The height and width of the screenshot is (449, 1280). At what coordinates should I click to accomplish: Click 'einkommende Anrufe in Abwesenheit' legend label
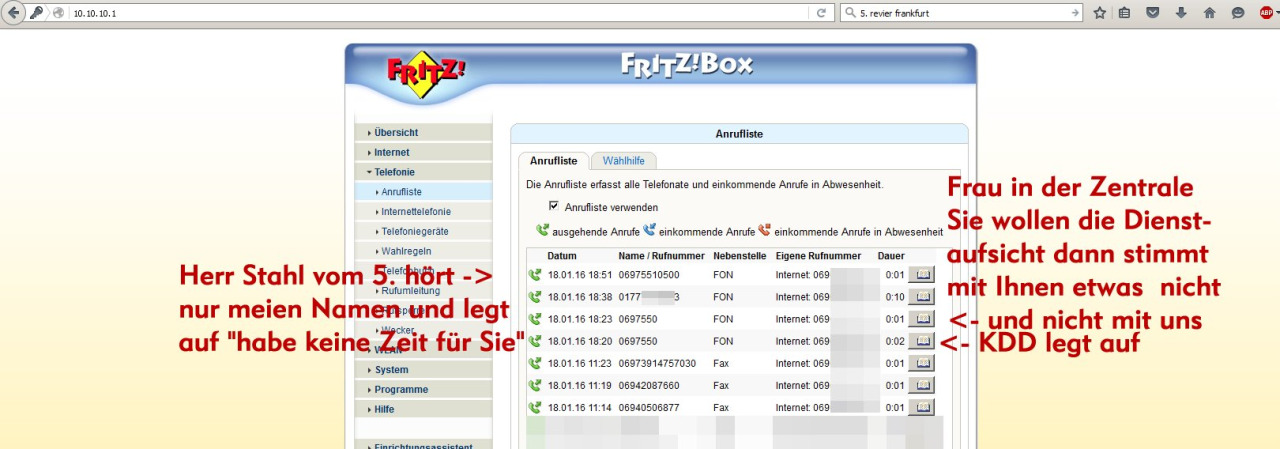coord(858,231)
